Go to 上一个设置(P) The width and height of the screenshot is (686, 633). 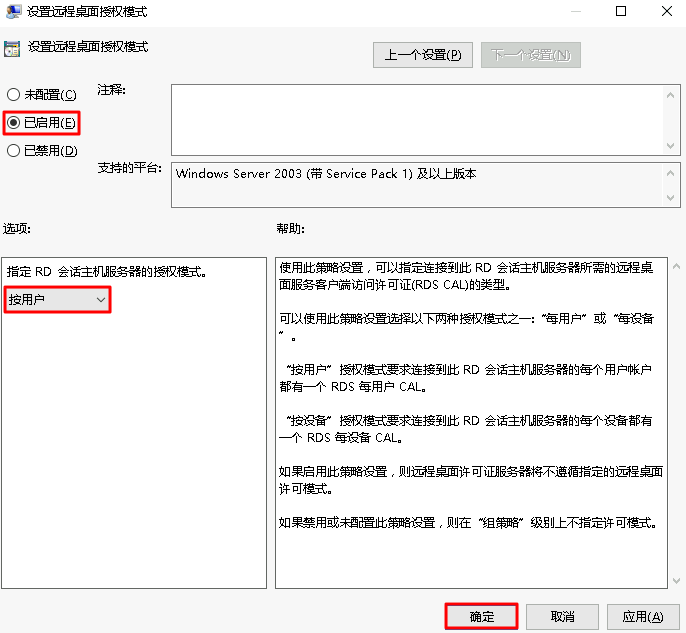[423, 55]
